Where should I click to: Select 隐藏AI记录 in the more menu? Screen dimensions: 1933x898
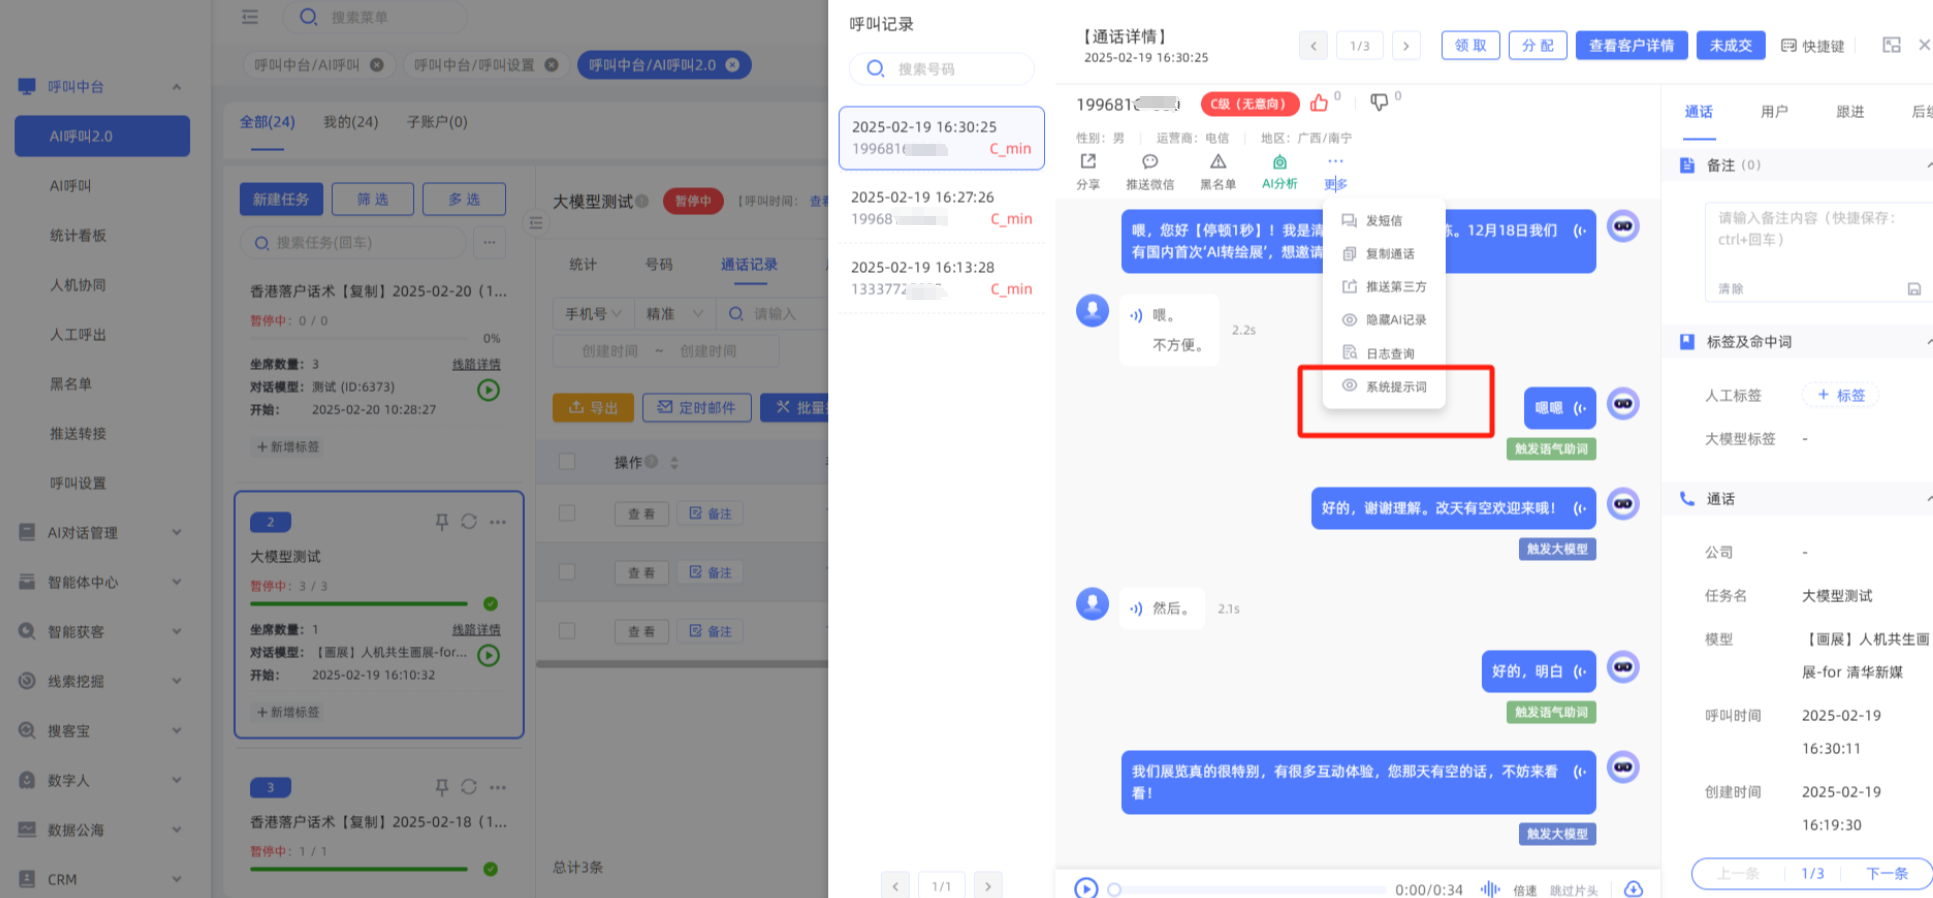[x=1395, y=320]
